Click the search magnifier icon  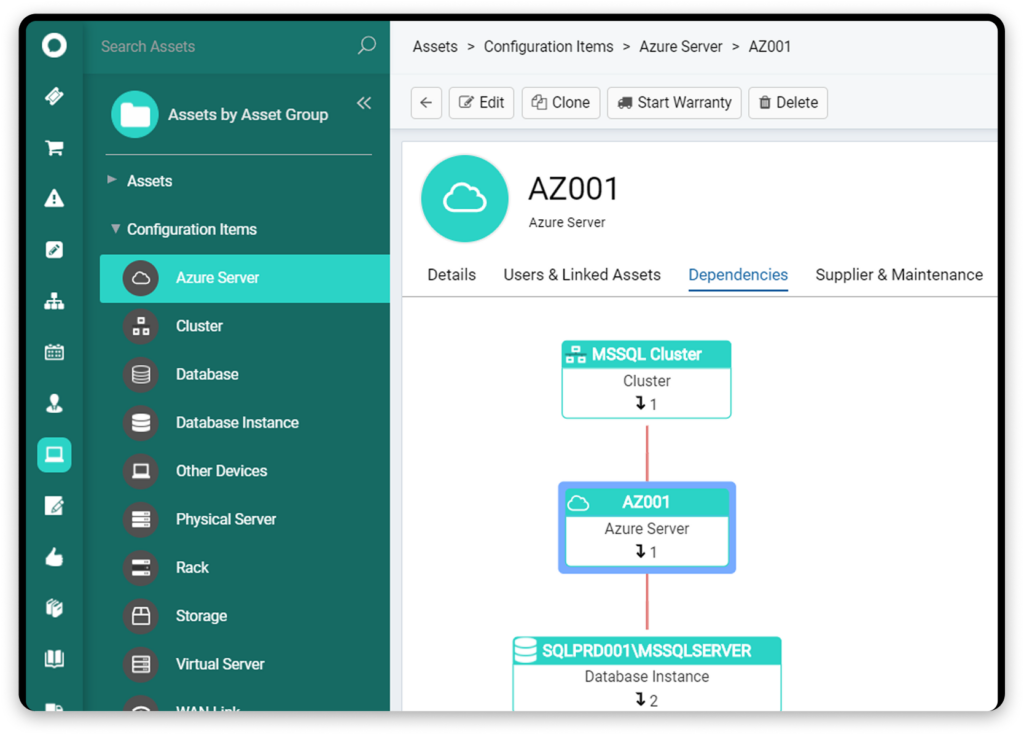(x=367, y=46)
